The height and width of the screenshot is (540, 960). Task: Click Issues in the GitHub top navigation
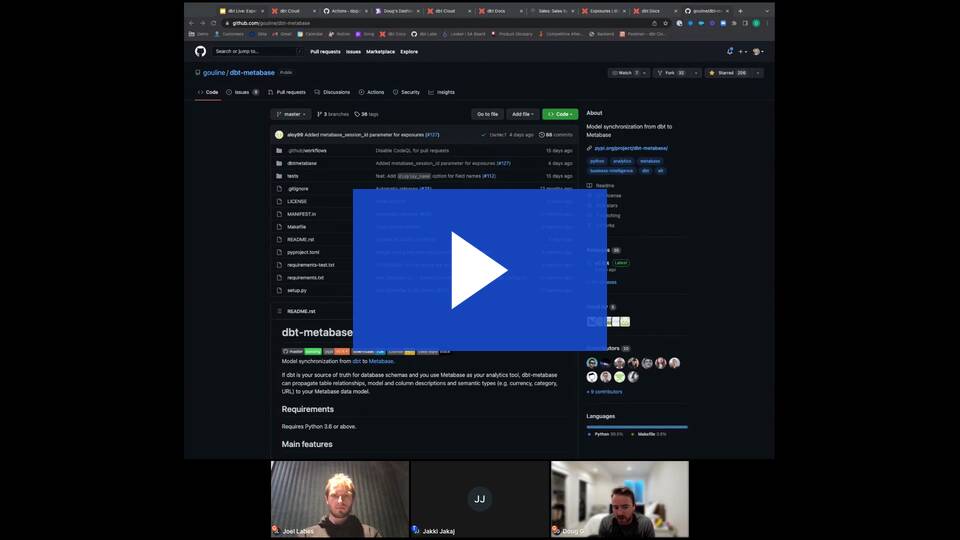(353, 52)
